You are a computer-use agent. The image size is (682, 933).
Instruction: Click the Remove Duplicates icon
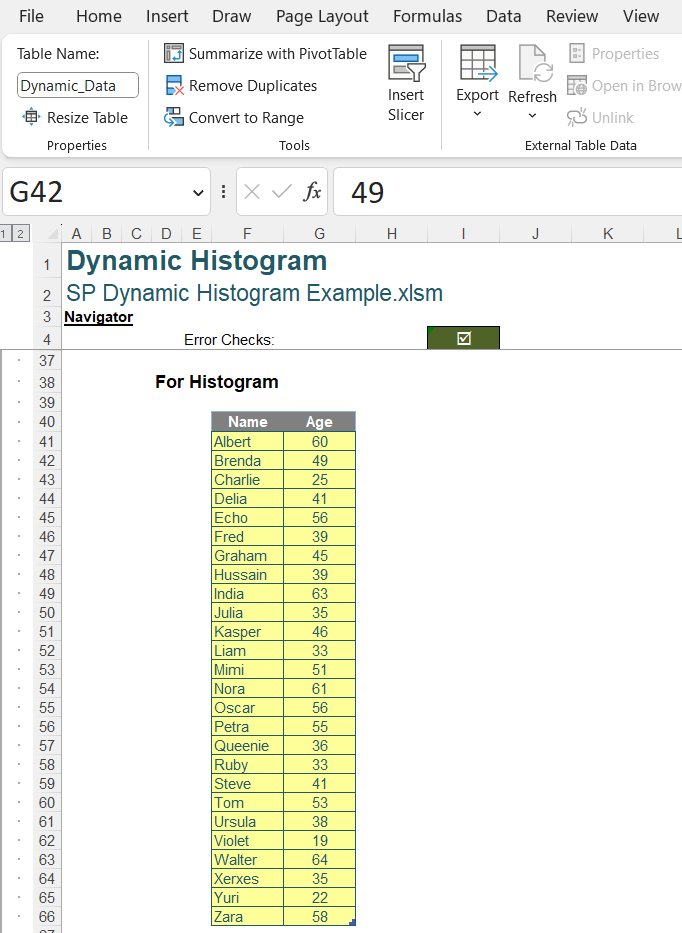tap(174, 86)
